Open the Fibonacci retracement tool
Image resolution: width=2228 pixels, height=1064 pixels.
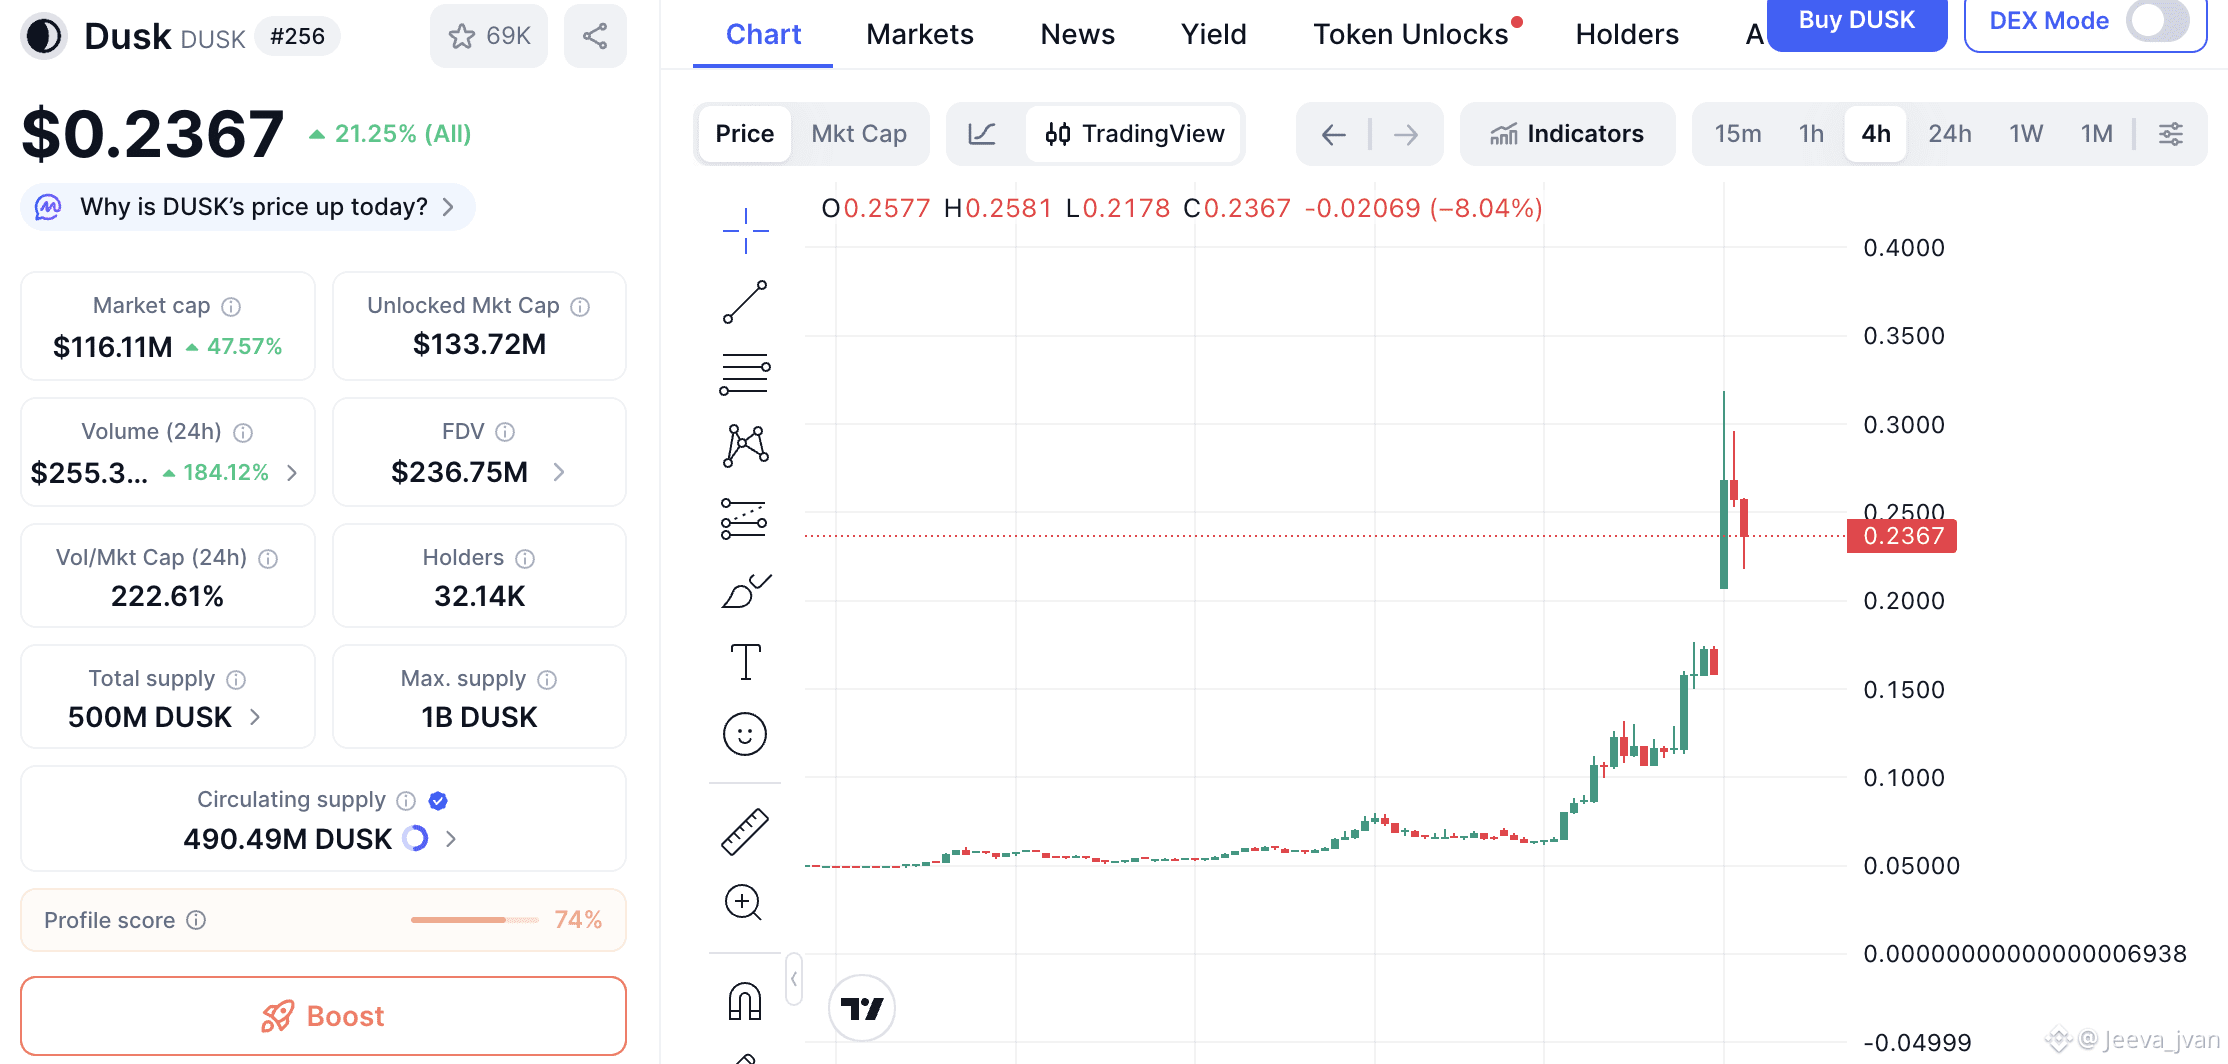[x=745, y=374]
